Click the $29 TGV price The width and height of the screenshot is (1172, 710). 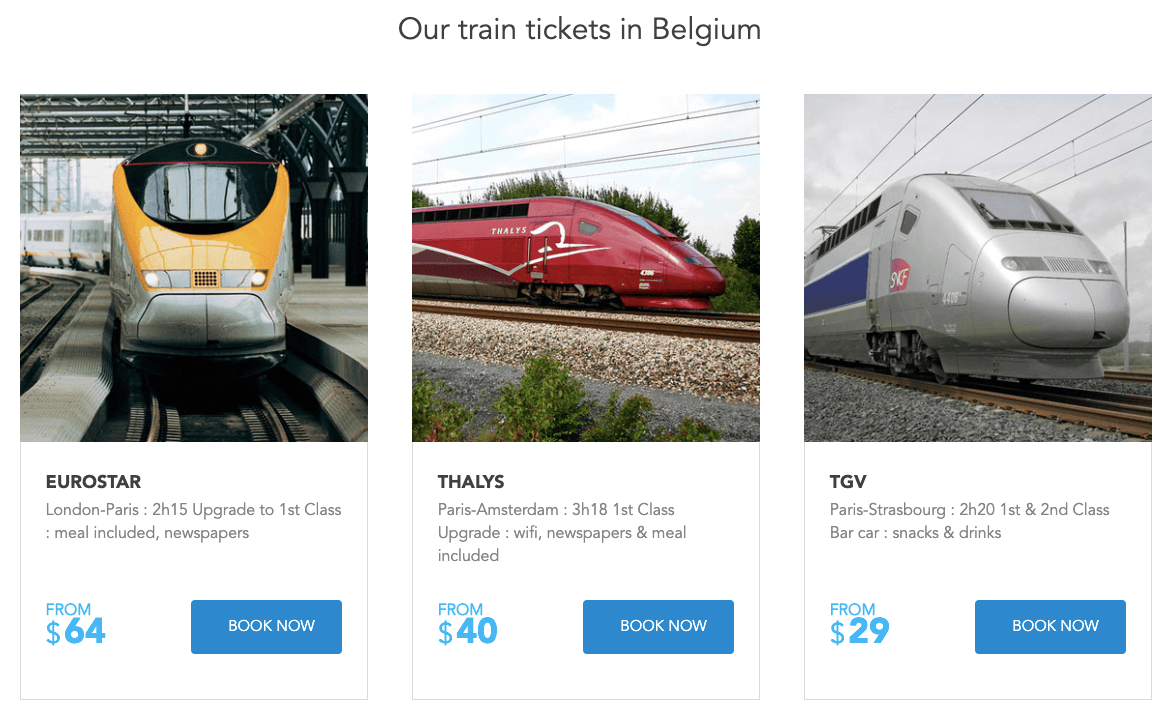click(x=860, y=632)
